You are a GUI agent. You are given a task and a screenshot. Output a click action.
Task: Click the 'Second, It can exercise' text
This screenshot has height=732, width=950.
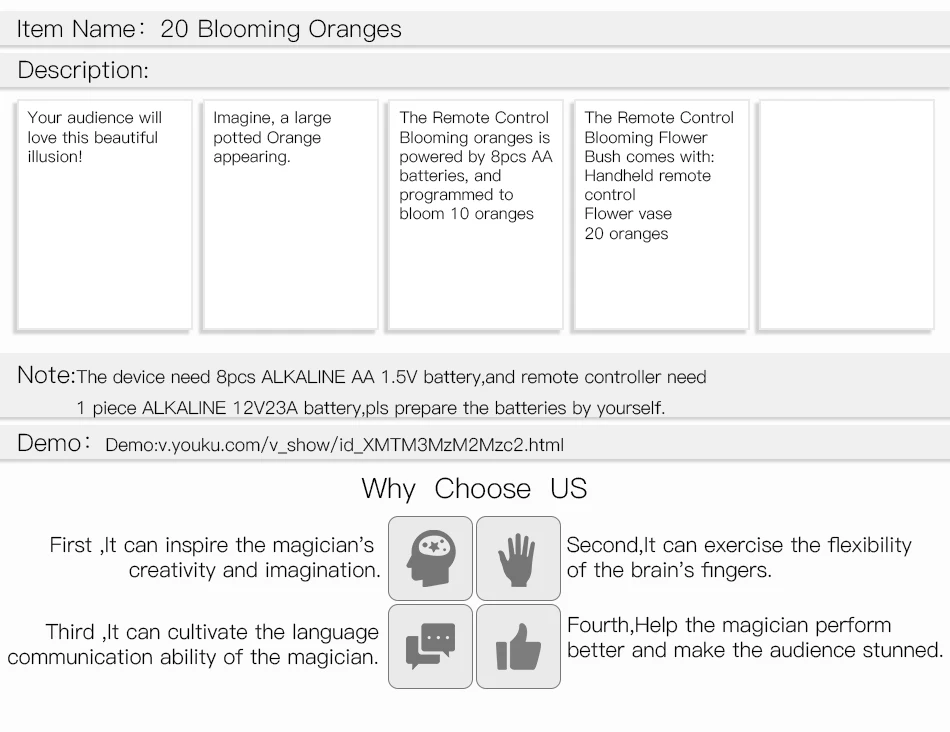(x=739, y=557)
